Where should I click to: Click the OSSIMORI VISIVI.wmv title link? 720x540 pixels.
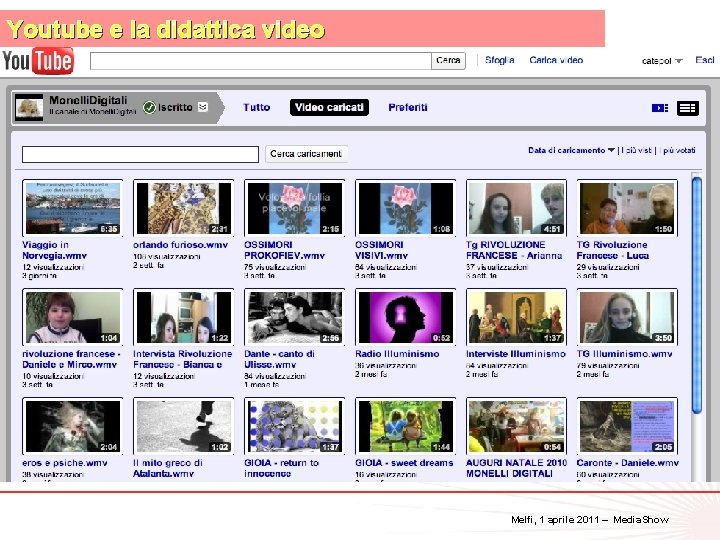click(x=381, y=250)
